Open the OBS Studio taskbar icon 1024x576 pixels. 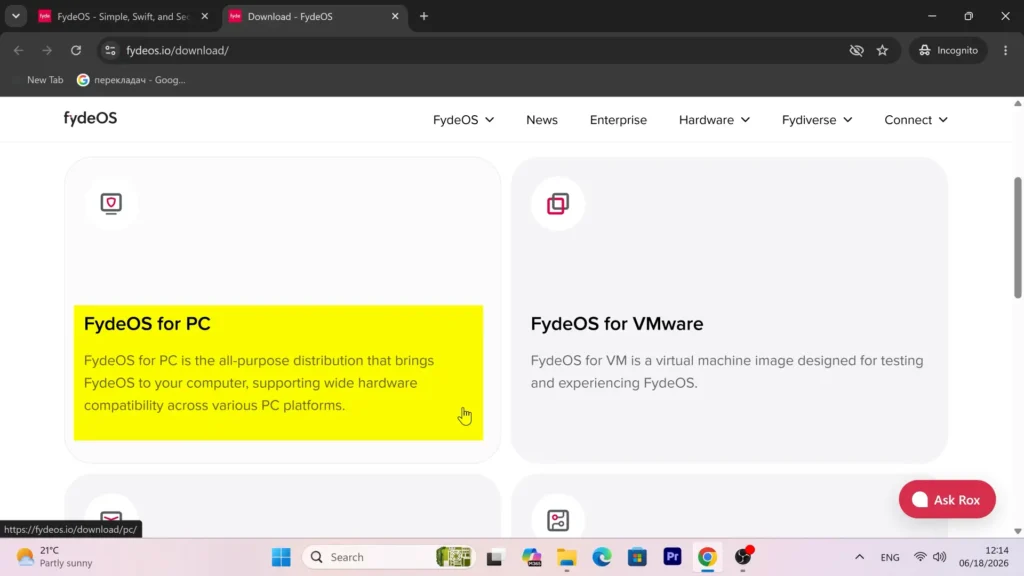point(743,557)
